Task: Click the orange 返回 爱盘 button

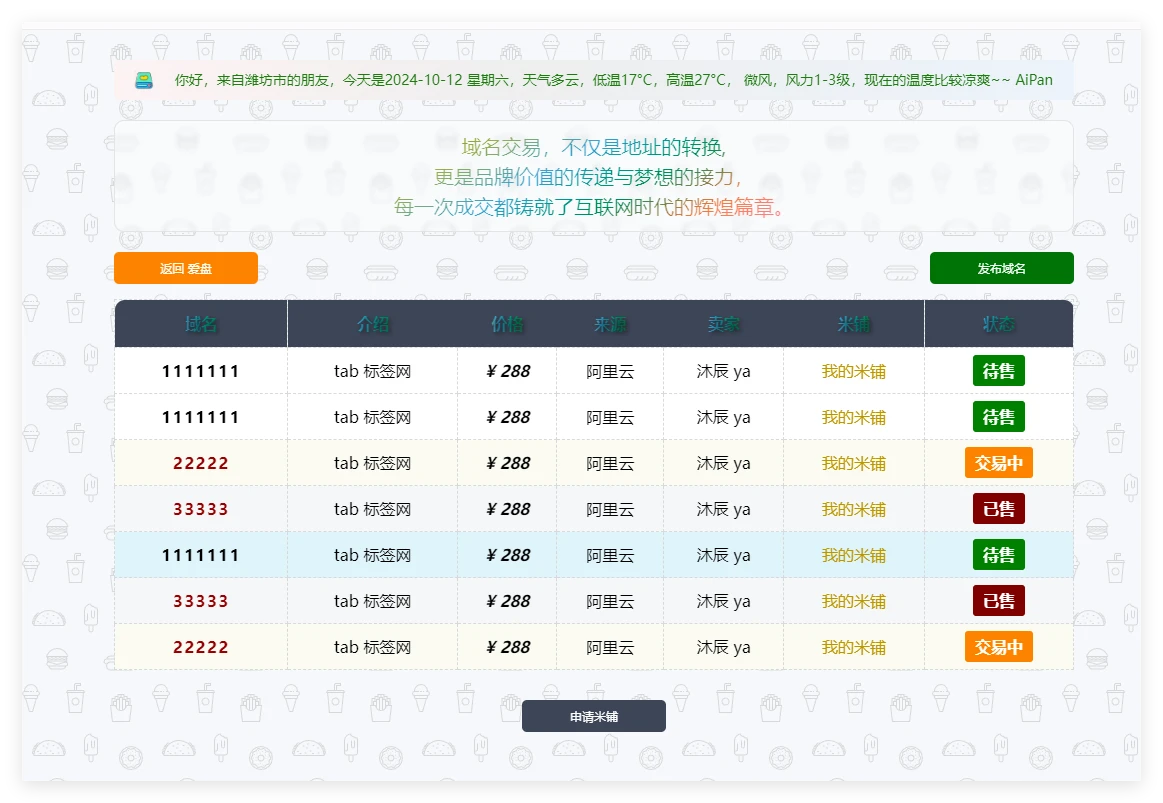Action: coord(186,268)
